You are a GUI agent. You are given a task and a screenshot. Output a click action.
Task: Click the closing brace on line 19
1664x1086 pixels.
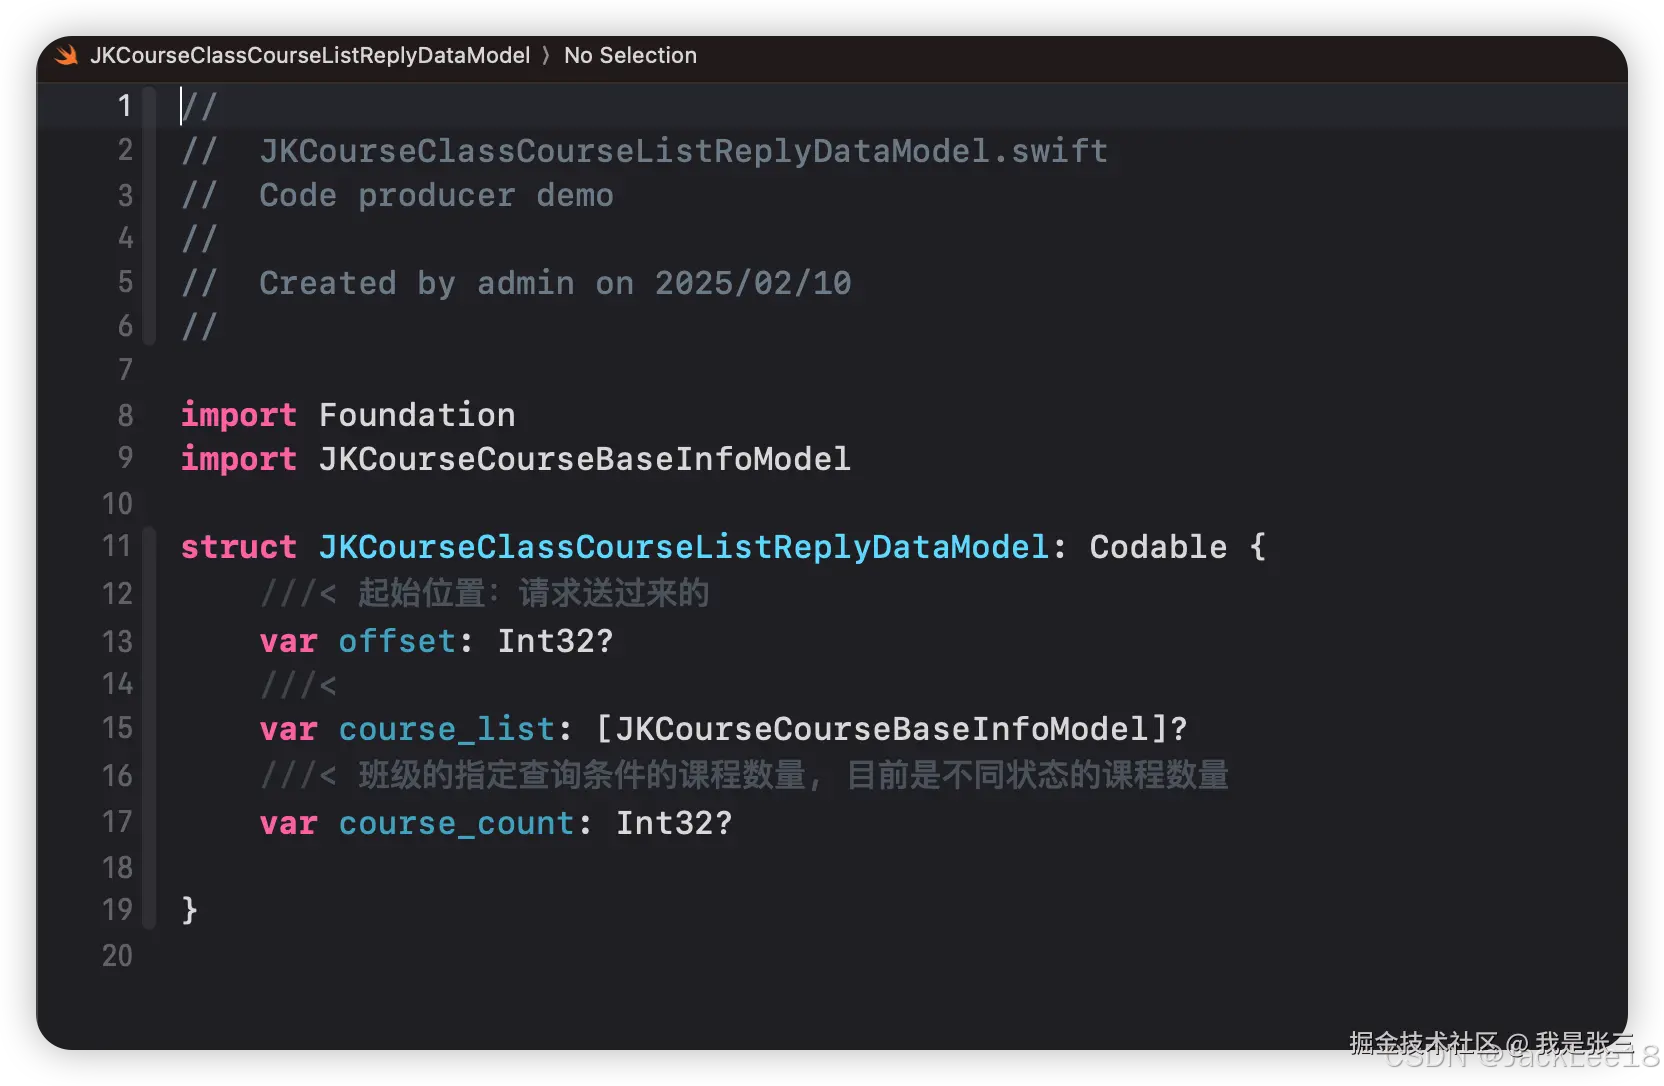pos(189,910)
